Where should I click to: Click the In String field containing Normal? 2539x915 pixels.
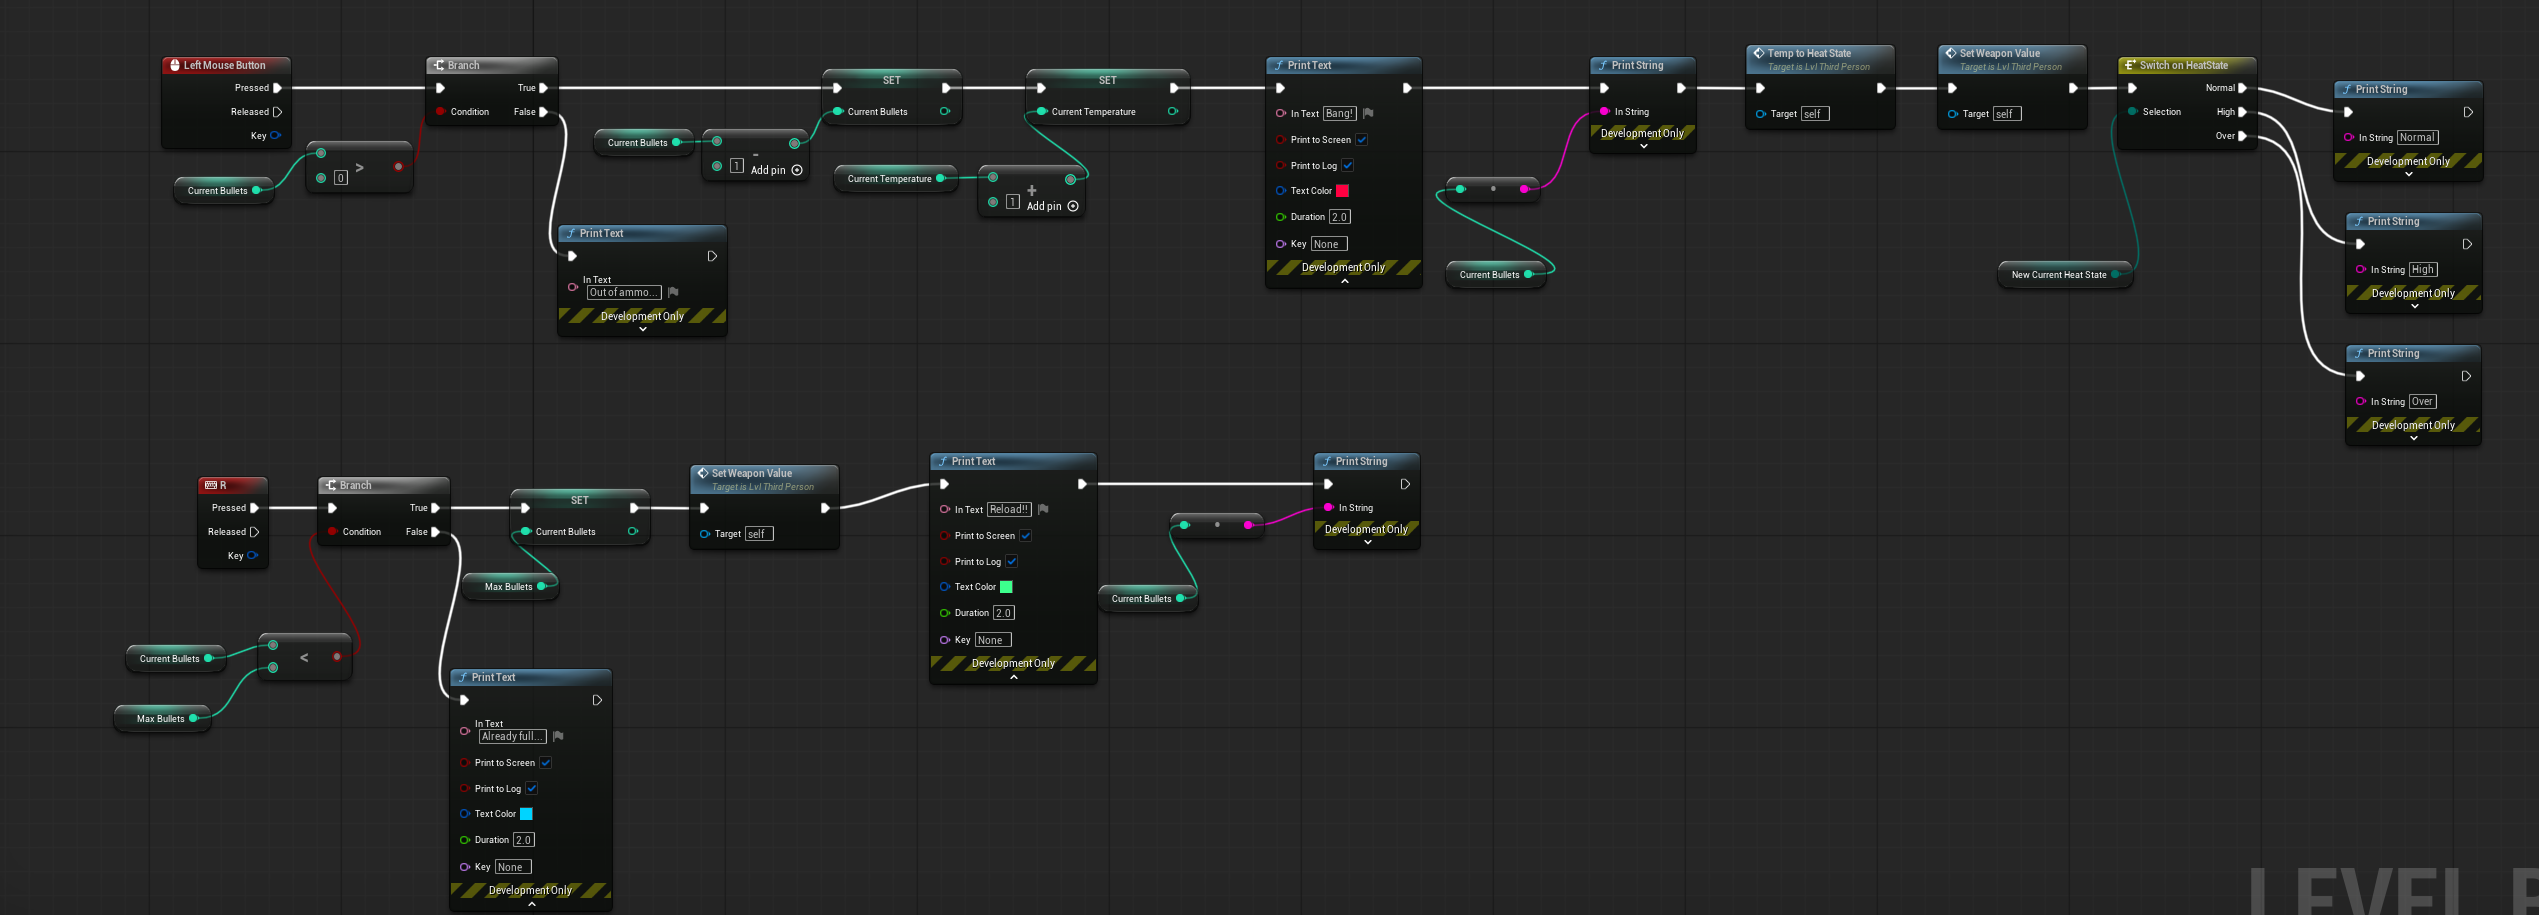(2418, 138)
